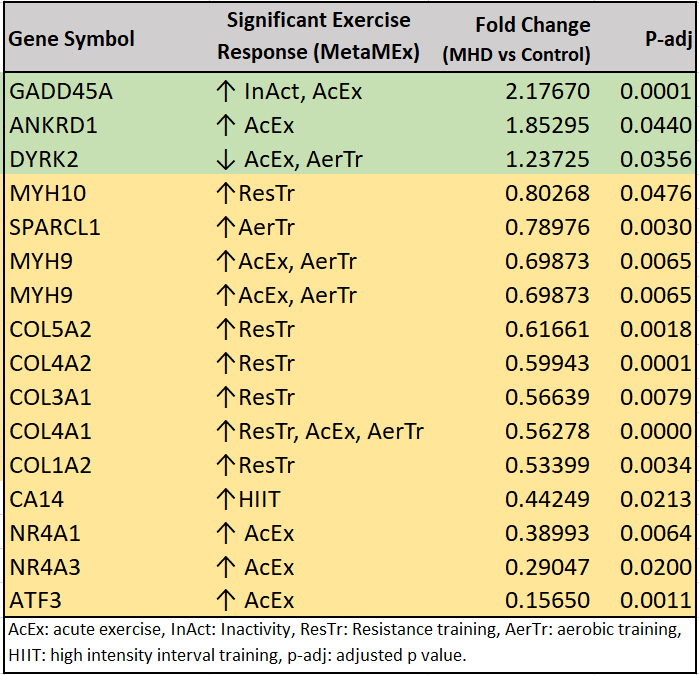Click the SPARCL1 gene cell

click(x=55, y=228)
